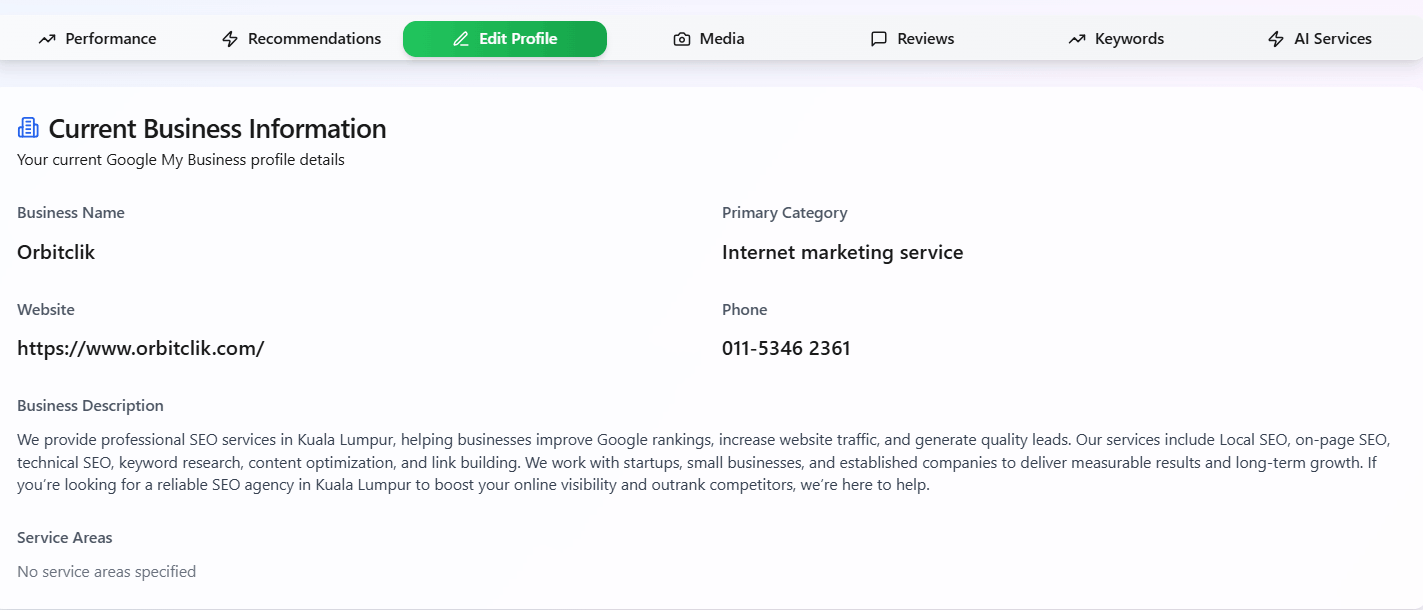Image resolution: width=1423 pixels, height=610 pixels.
Task: Click the Media camera icon
Action: click(x=682, y=39)
